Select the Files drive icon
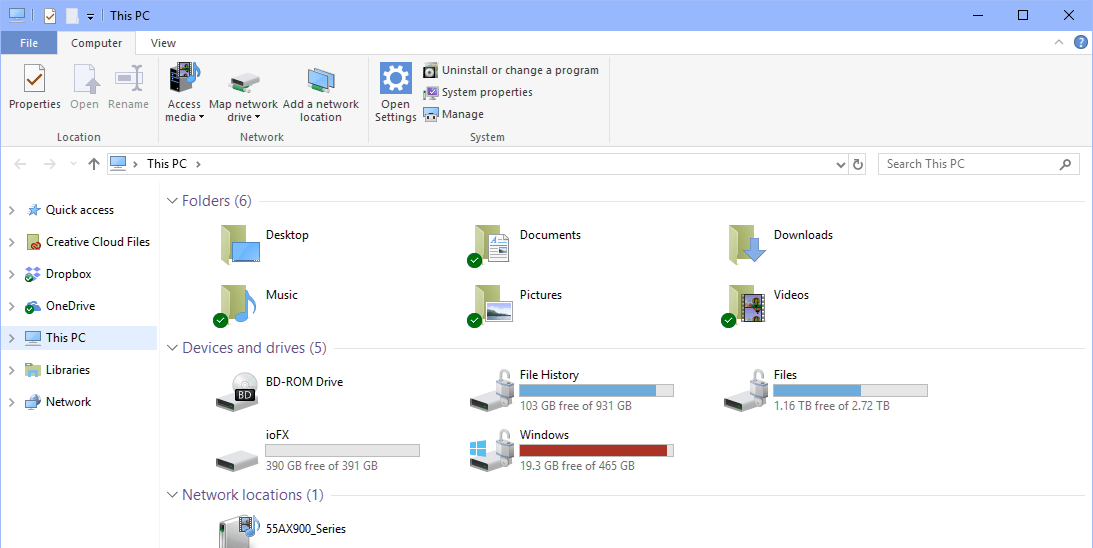This screenshot has height=548, width=1093. (x=746, y=392)
